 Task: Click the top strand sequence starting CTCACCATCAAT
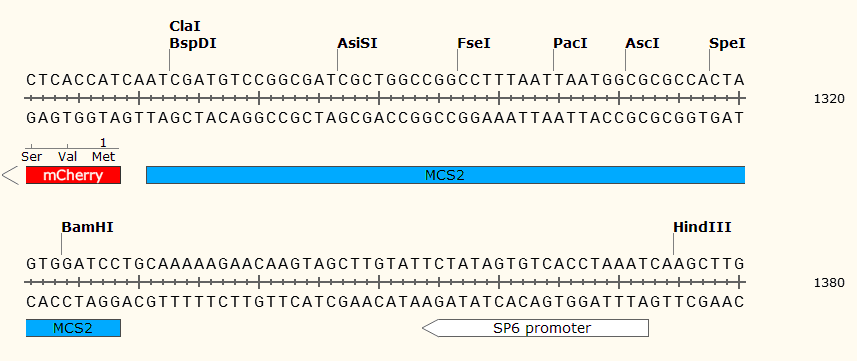385,80
